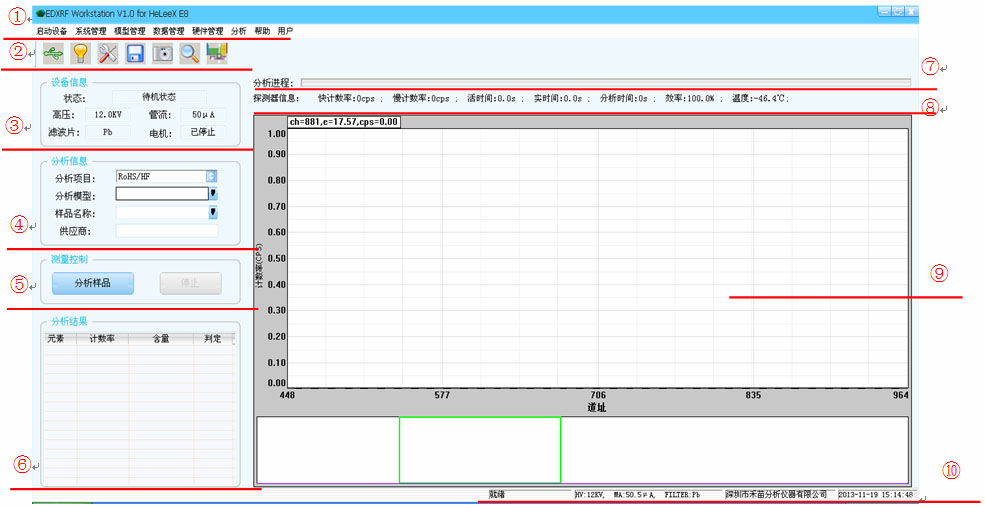This screenshot has width=985, height=508.
Task: Click the 分析样品 button
Action: [x=93, y=283]
